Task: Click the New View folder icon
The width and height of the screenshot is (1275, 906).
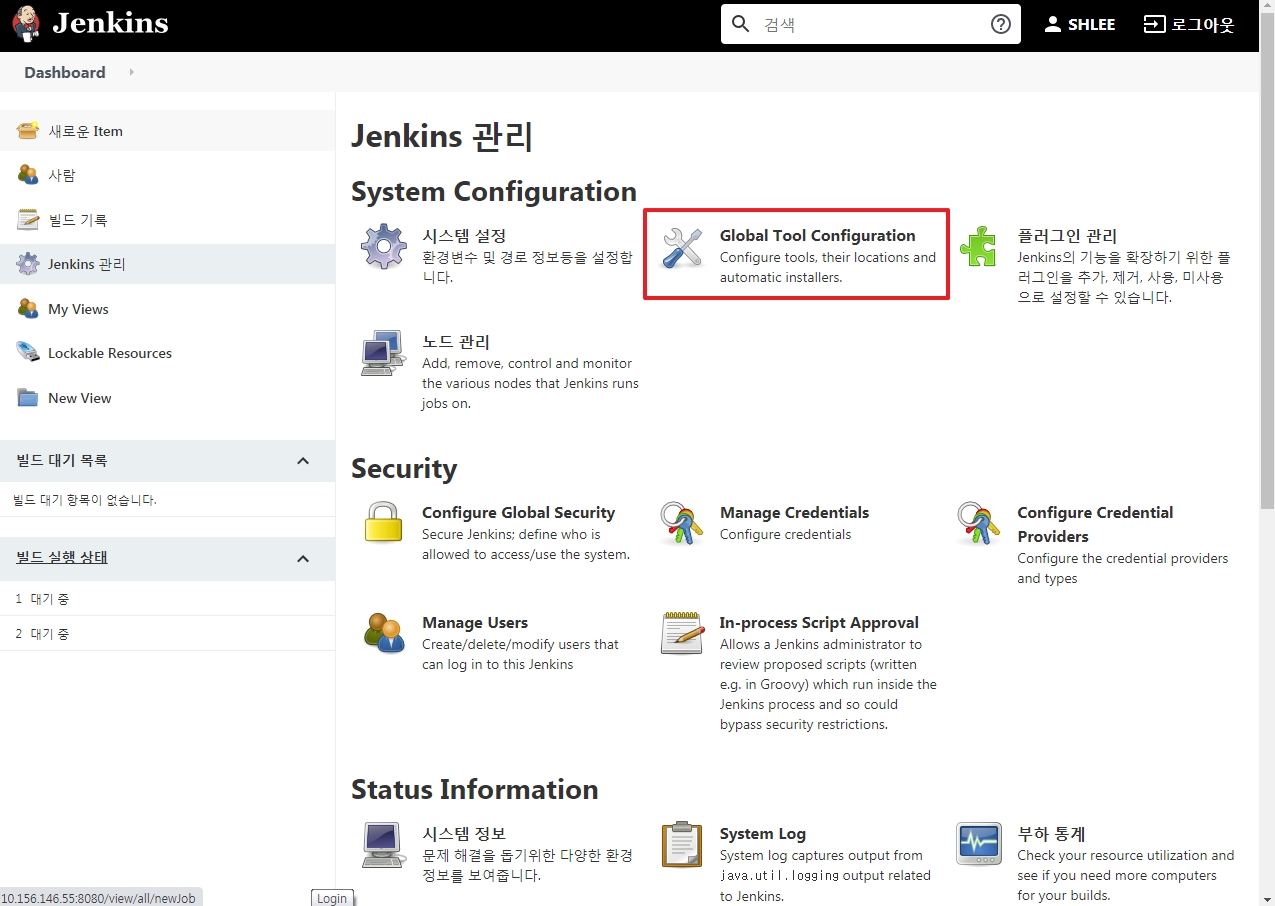Action: click(x=28, y=398)
